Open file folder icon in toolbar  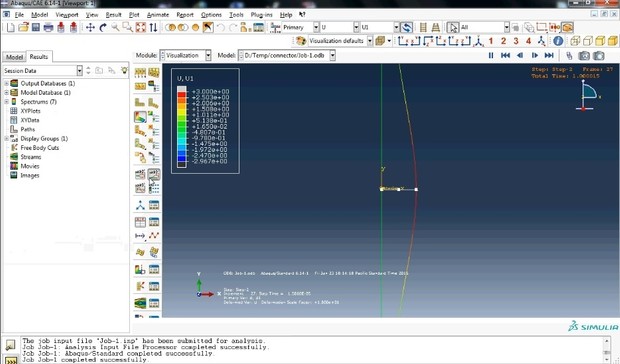pos(23,27)
